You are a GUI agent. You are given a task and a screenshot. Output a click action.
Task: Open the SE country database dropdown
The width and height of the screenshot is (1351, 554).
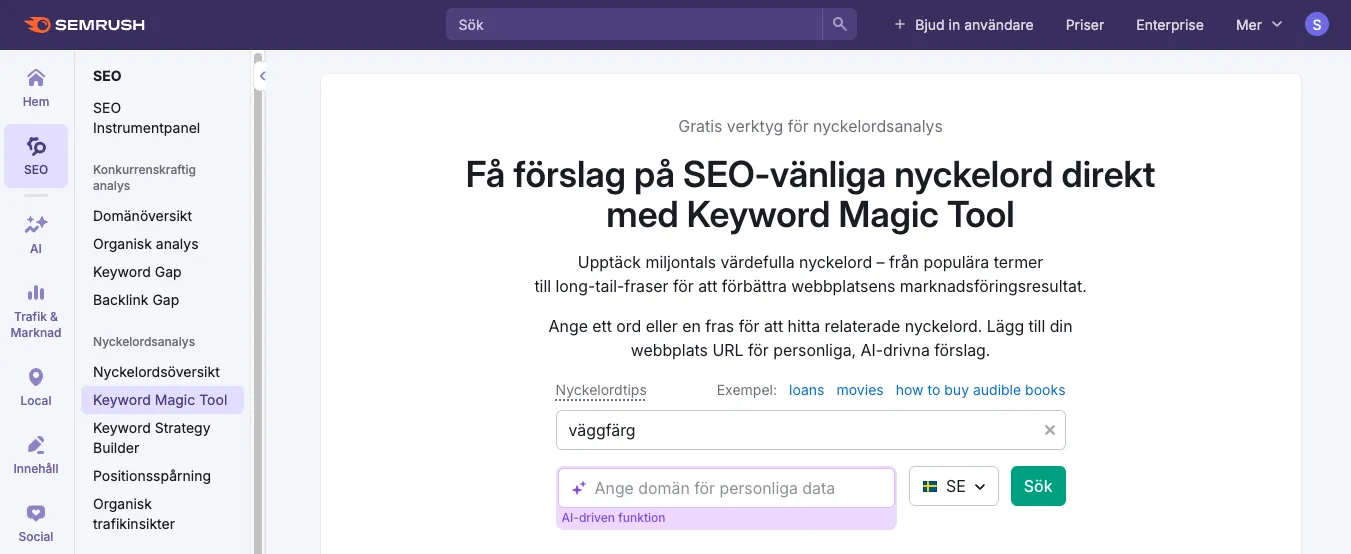[954, 486]
